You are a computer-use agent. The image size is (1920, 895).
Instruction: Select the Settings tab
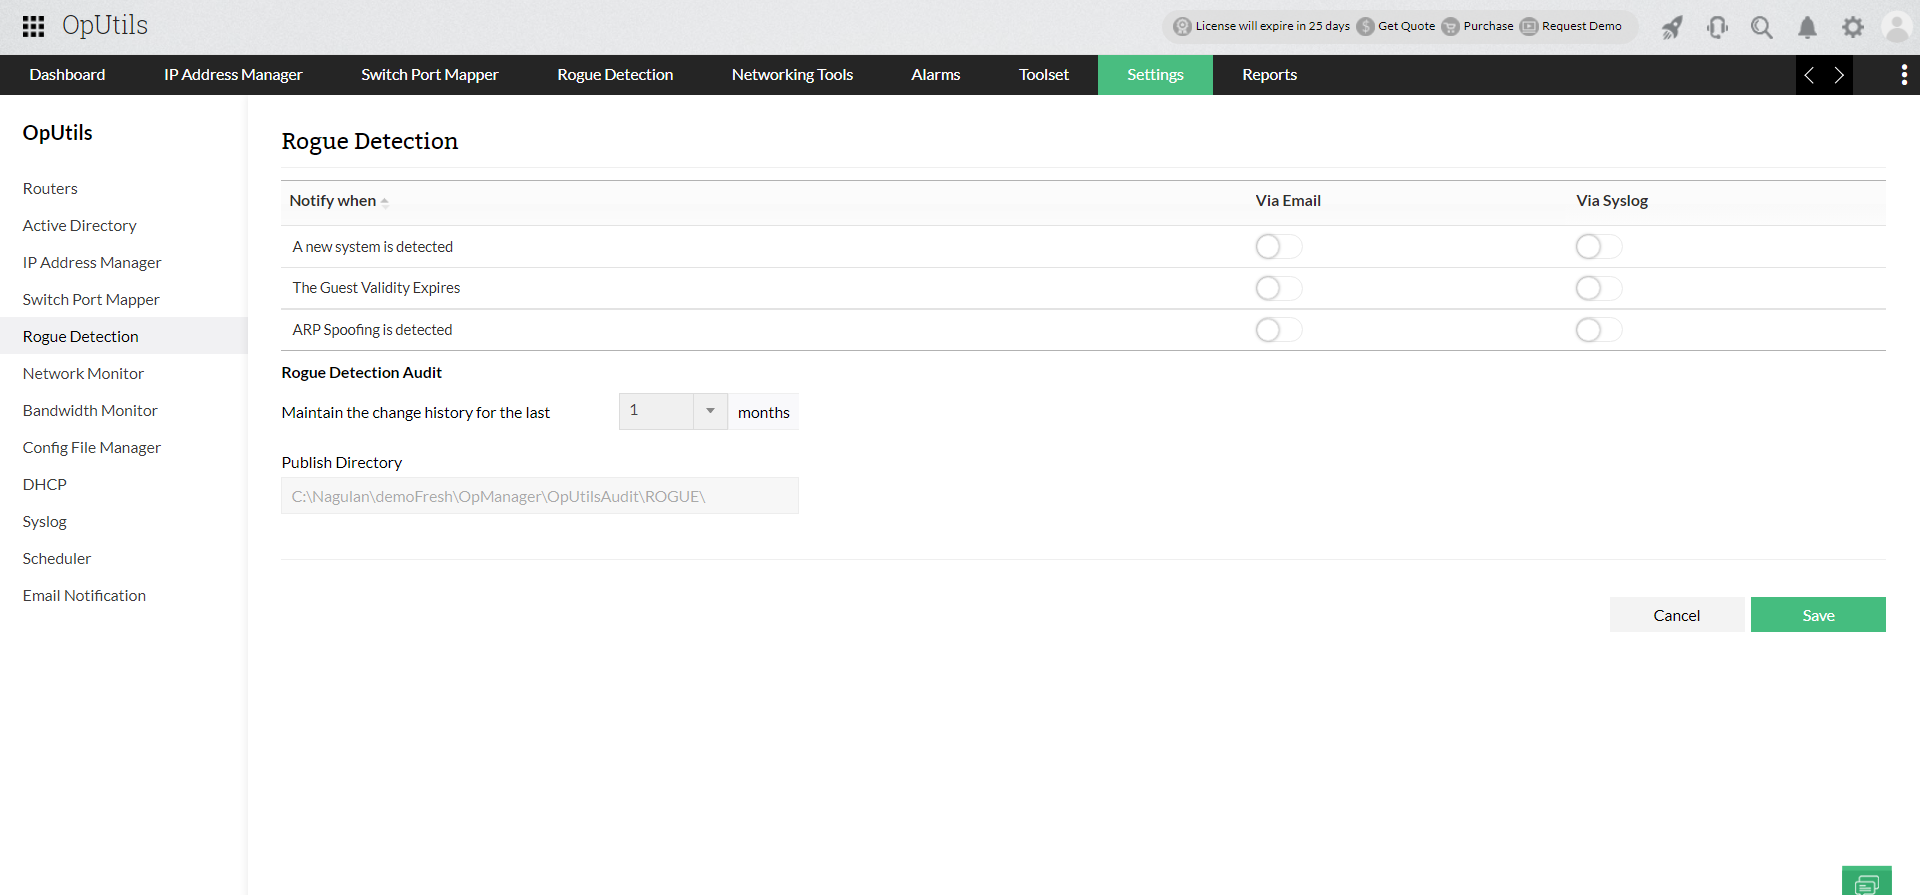(x=1155, y=75)
